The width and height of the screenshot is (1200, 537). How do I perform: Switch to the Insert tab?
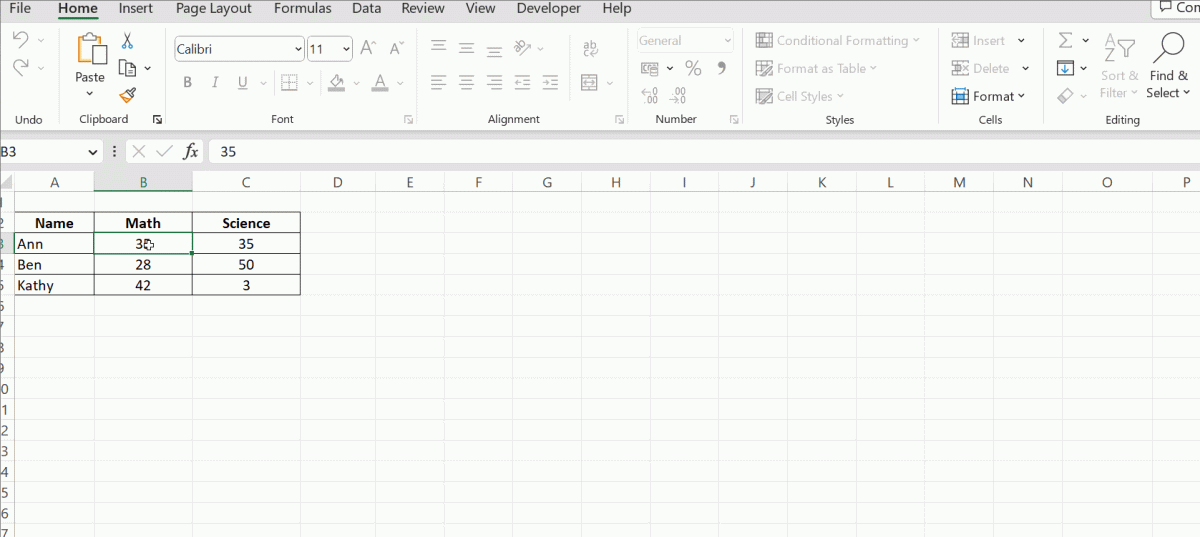136,9
